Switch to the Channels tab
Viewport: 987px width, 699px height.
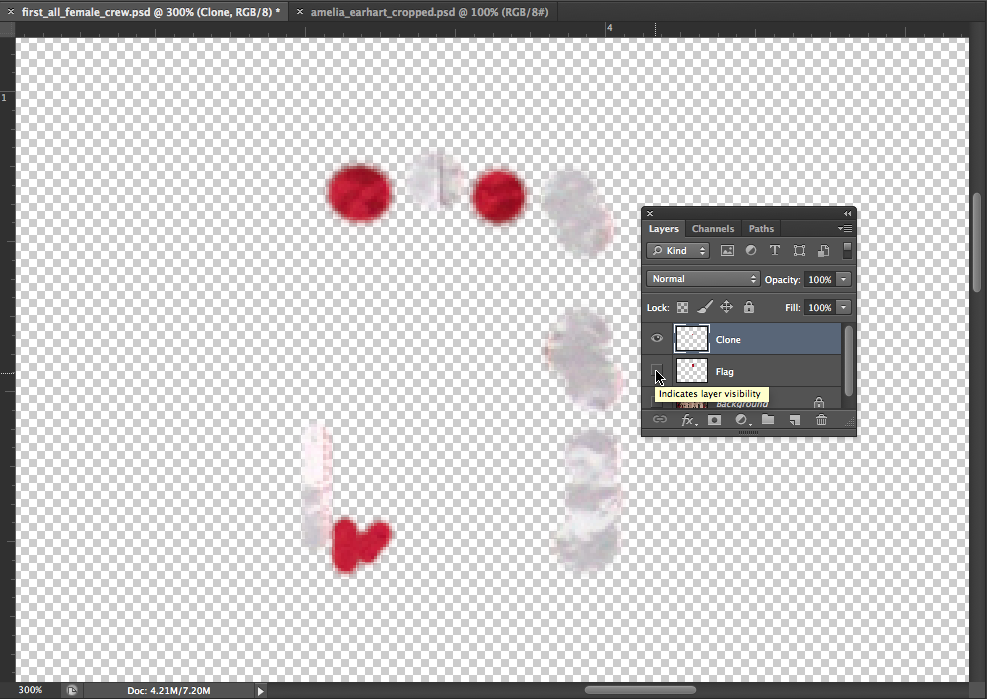[713, 229]
